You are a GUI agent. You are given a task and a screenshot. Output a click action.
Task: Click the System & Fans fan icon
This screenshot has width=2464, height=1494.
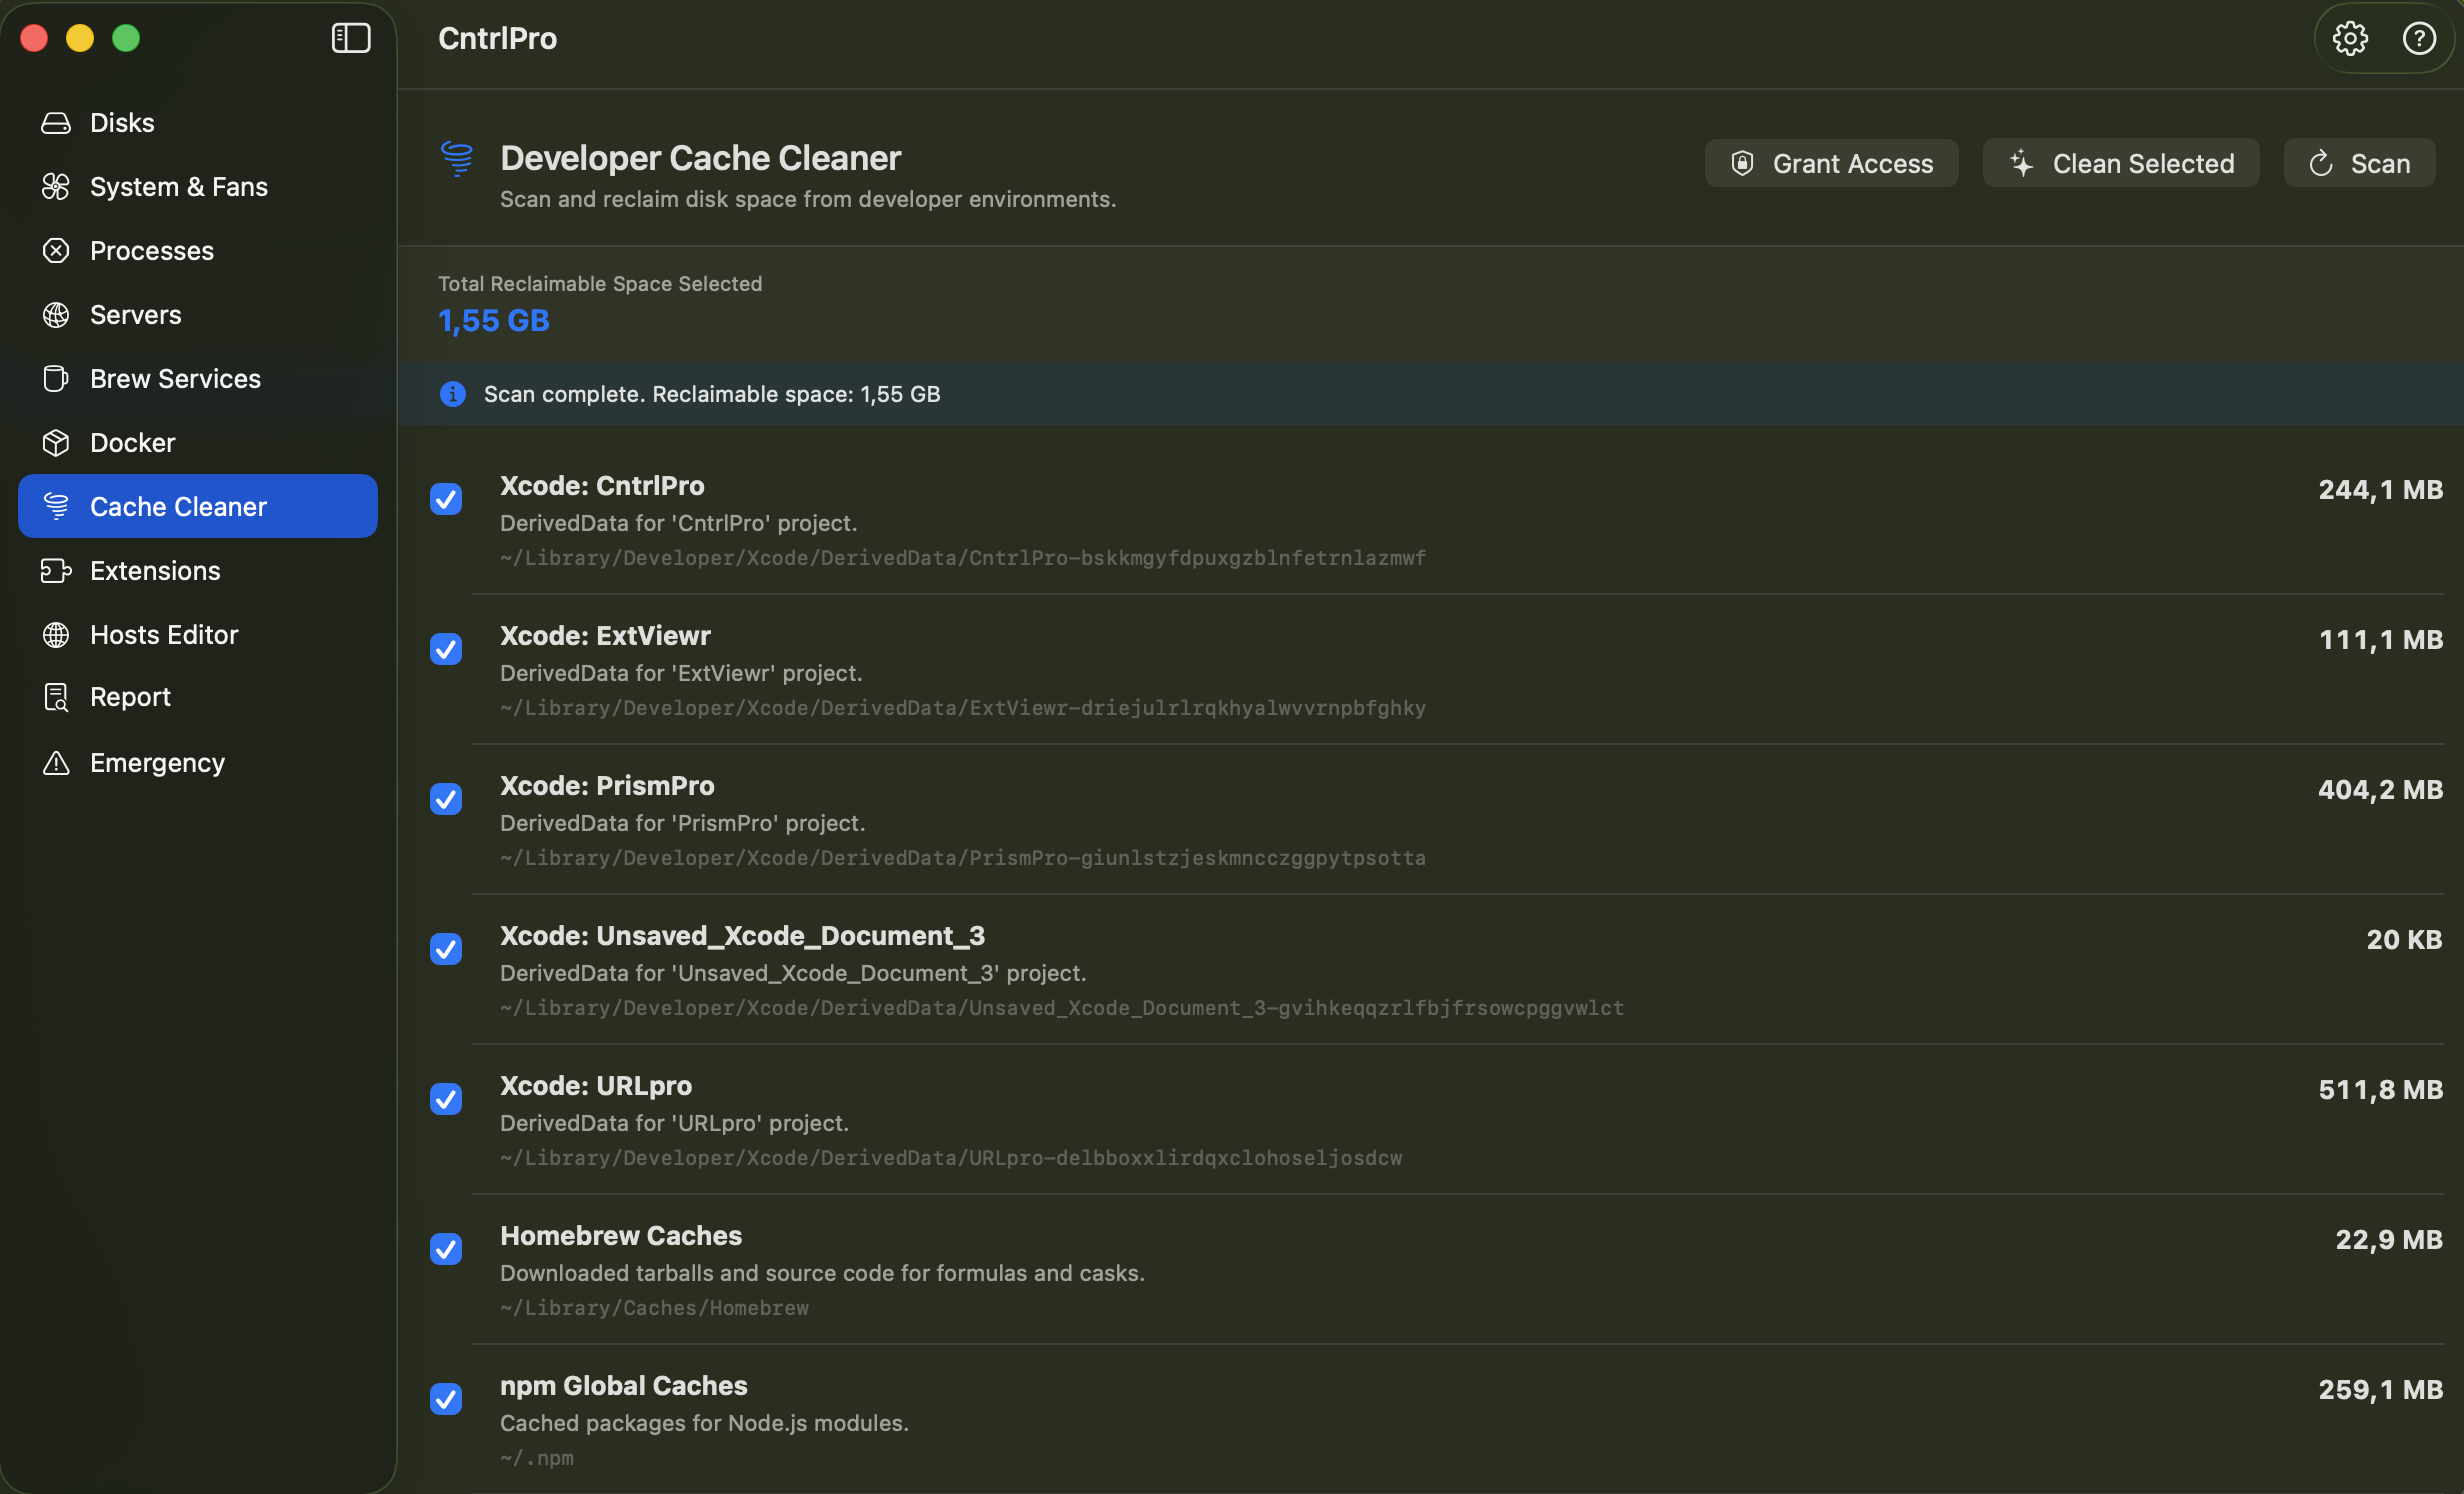coord(56,187)
